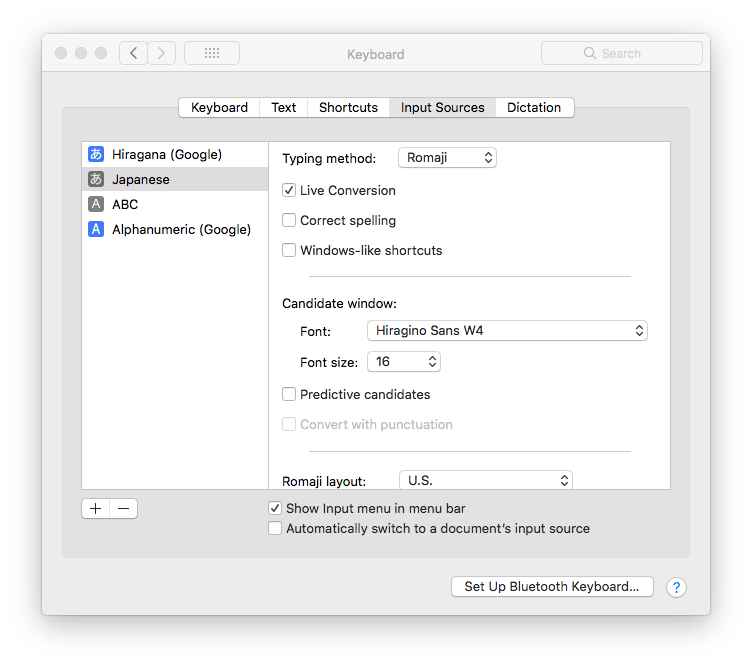Viewport: 752px width, 665px height.
Task: Open the Font size 16 dropdown
Action: point(404,362)
